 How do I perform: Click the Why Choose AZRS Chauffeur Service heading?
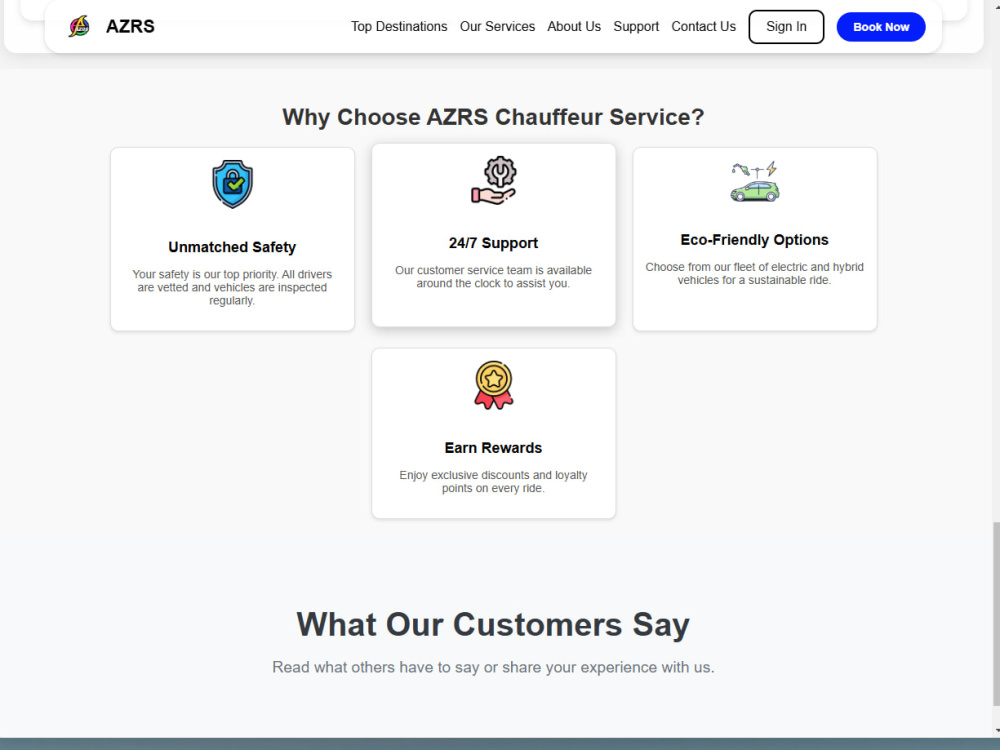494,117
